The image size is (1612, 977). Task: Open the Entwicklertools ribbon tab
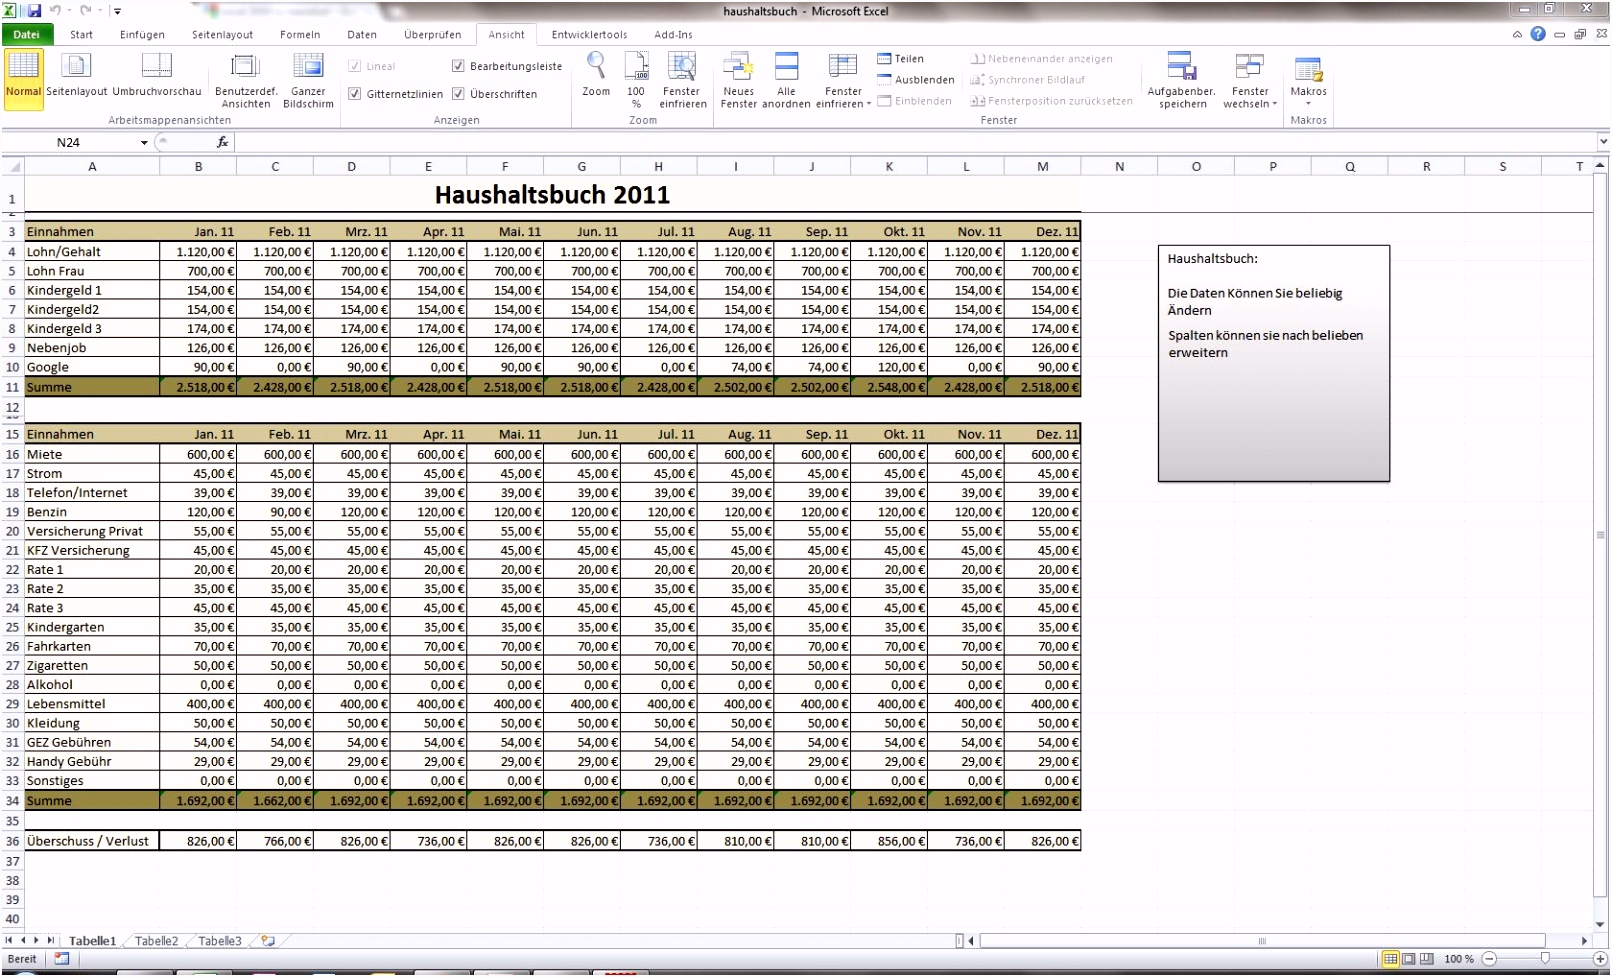tap(589, 34)
